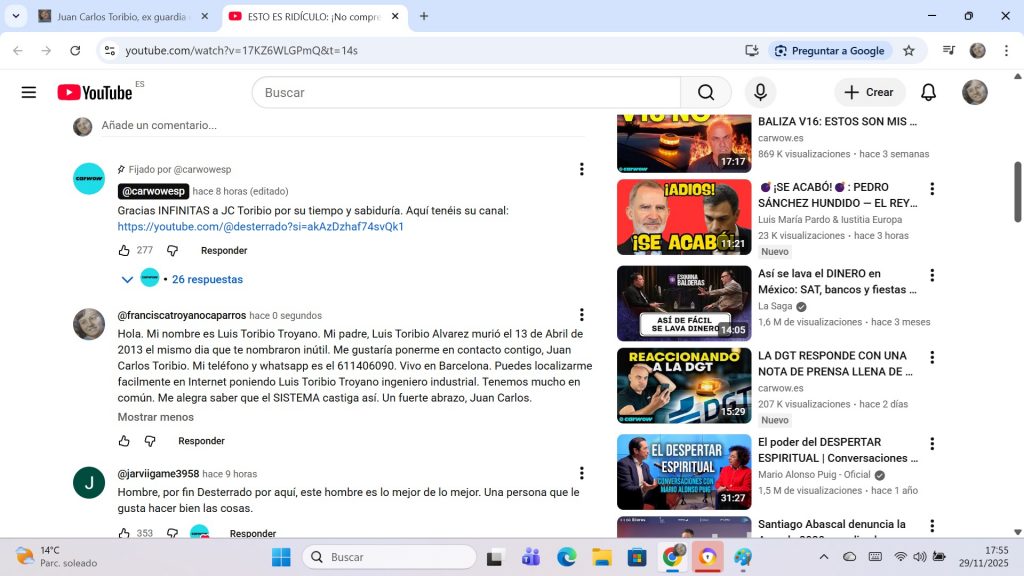
Task: Start voice search with microphone icon
Action: click(760, 92)
